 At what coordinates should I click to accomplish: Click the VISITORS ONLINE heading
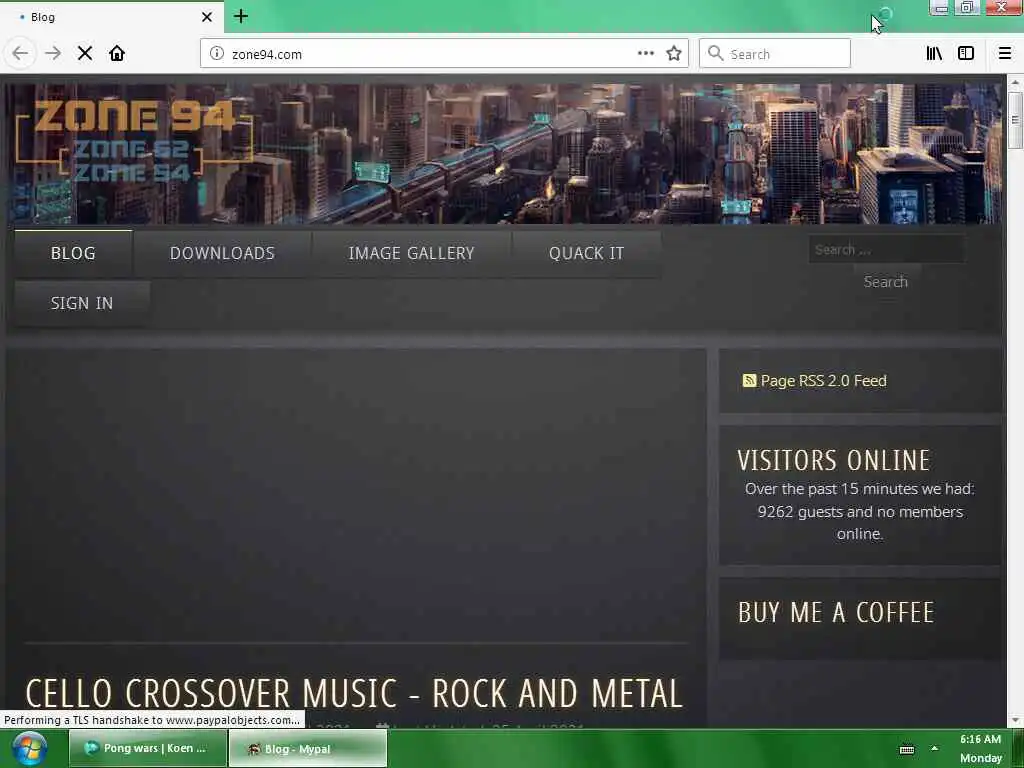click(833, 460)
